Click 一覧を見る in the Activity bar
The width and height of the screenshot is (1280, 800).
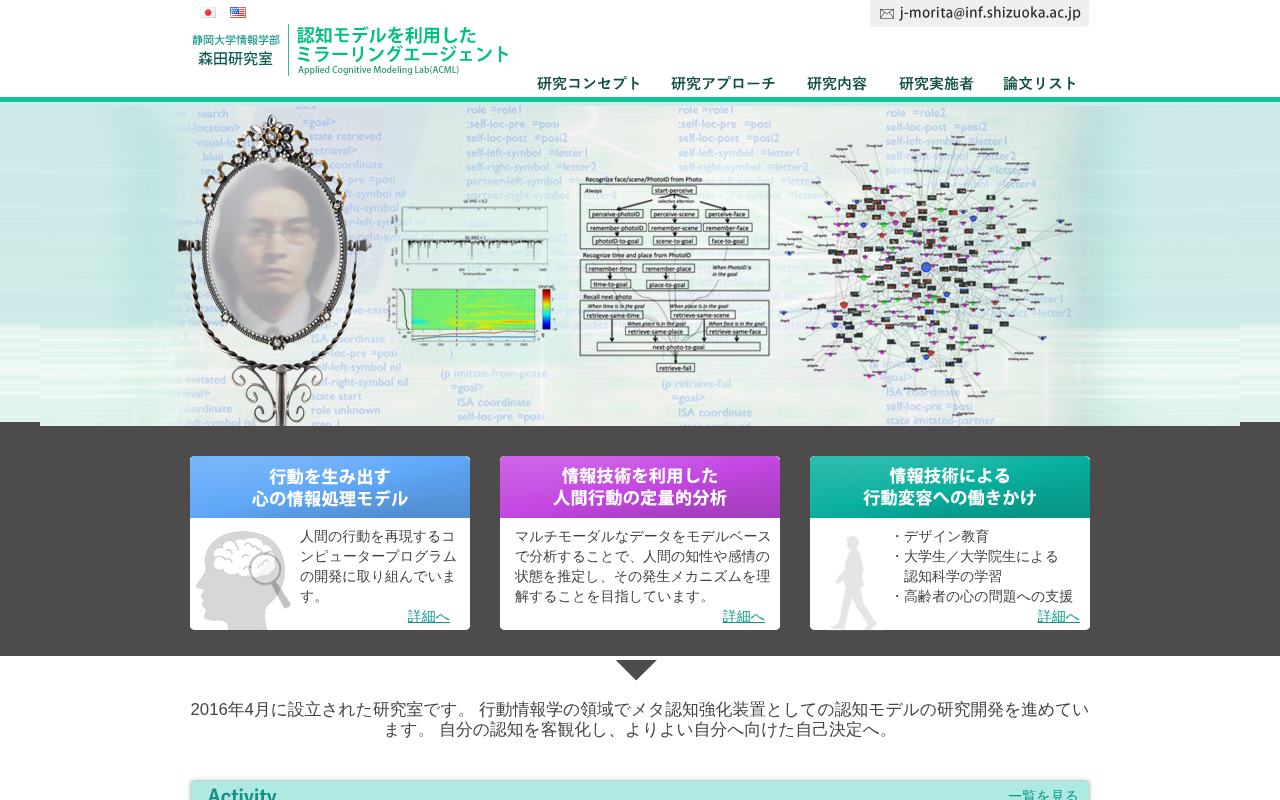[x=1043, y=795]
